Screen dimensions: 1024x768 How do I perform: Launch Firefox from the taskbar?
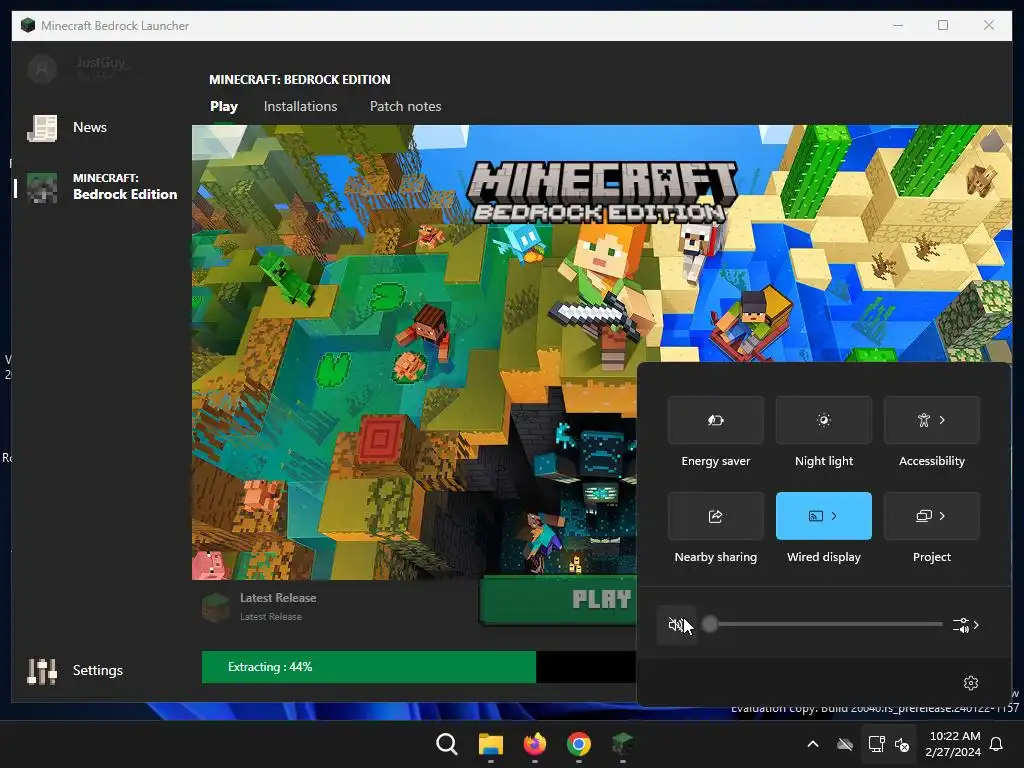[535, 744]
